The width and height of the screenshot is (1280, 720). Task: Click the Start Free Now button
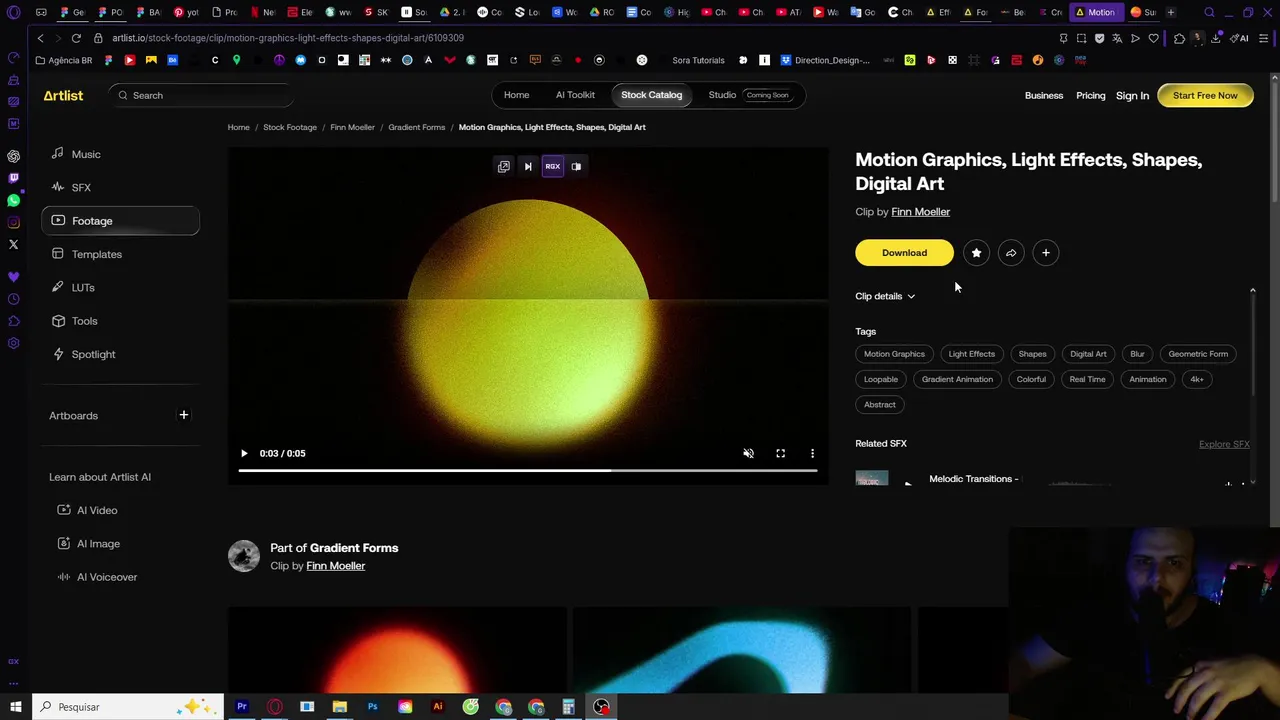coord(1205,95)
